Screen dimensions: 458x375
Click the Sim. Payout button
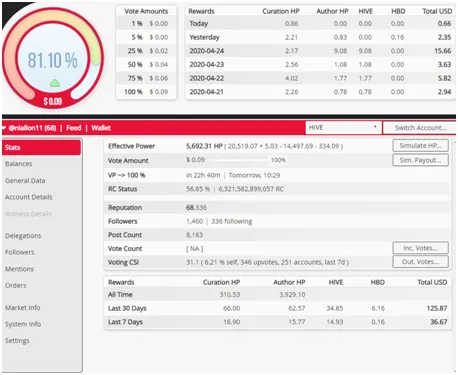(420, 160)
